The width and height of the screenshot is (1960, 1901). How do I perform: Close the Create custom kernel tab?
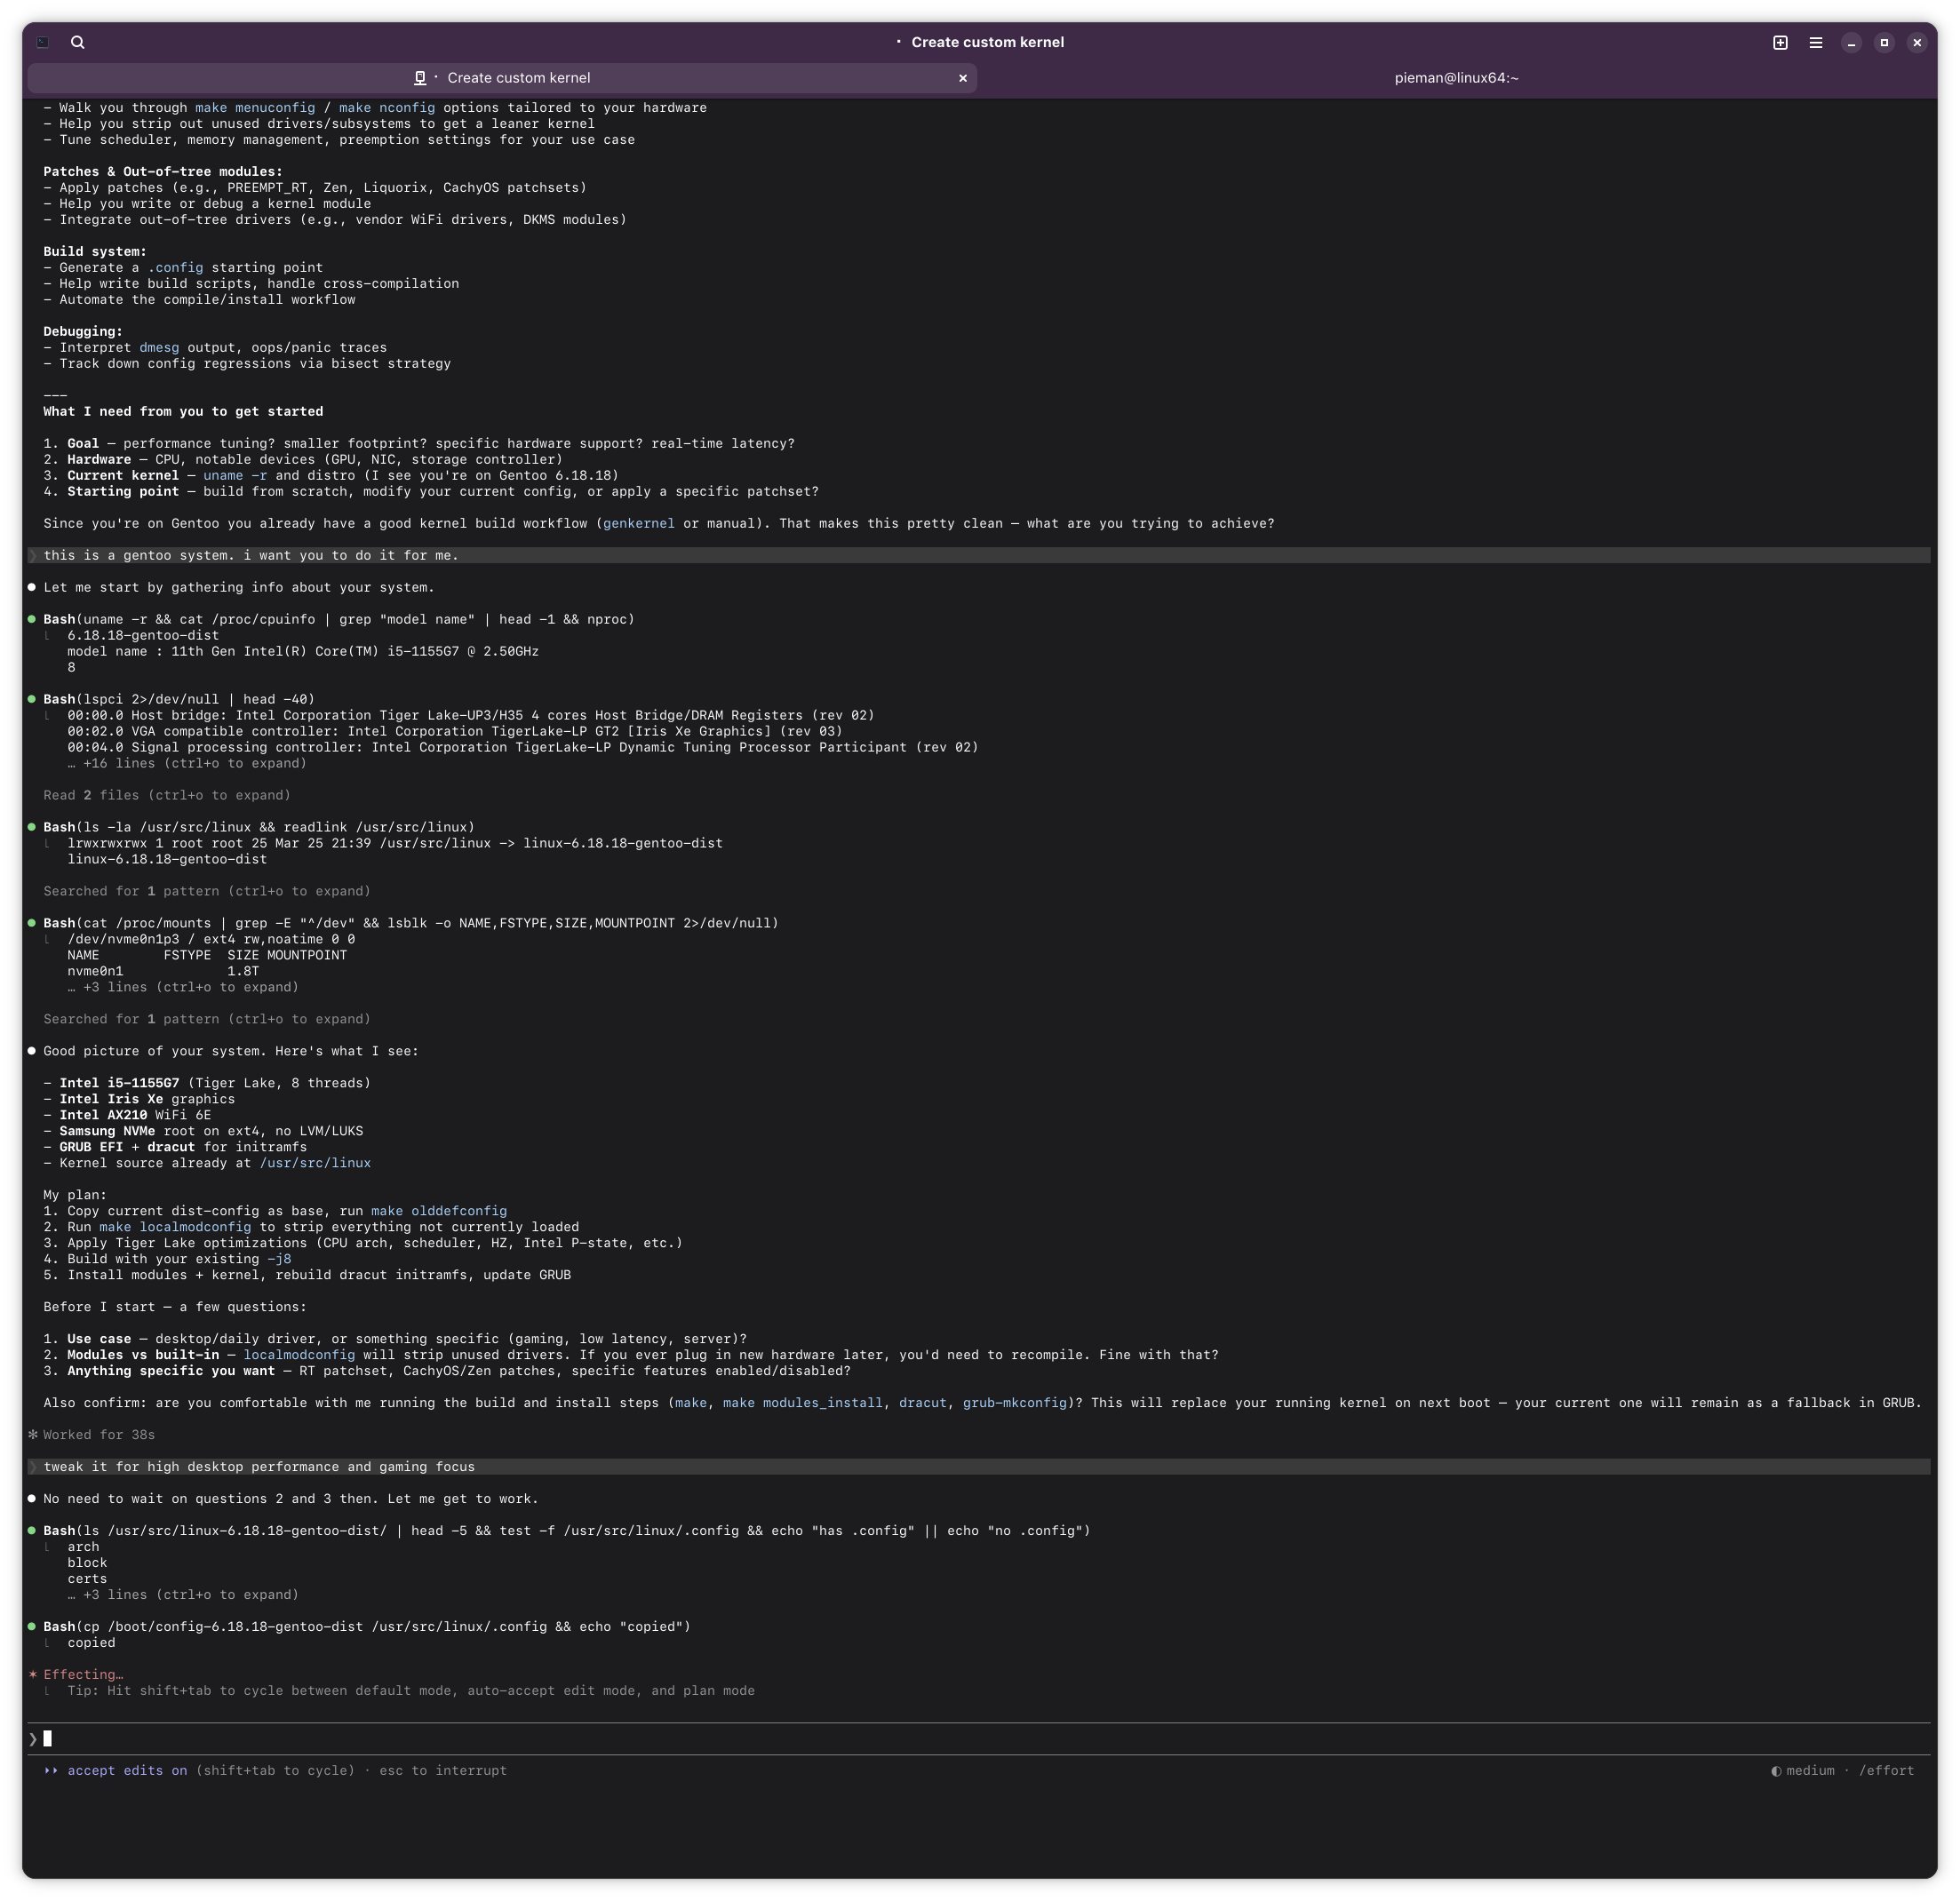click(x=962, y=78)
